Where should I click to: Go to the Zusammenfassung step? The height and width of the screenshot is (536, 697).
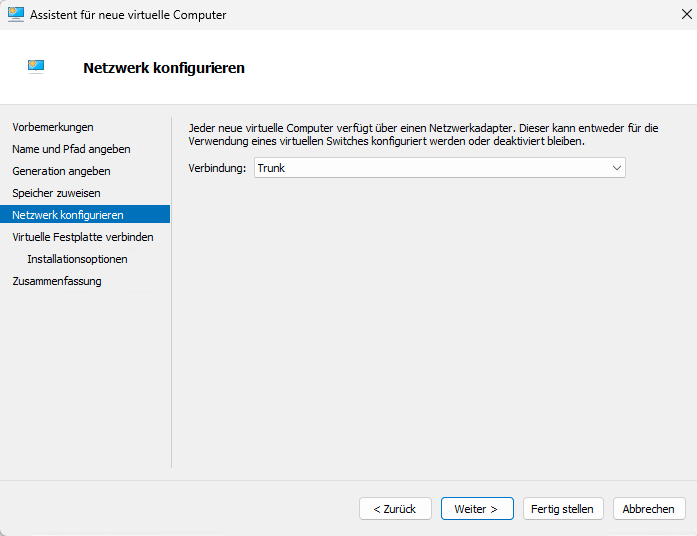tap(57, 281)
